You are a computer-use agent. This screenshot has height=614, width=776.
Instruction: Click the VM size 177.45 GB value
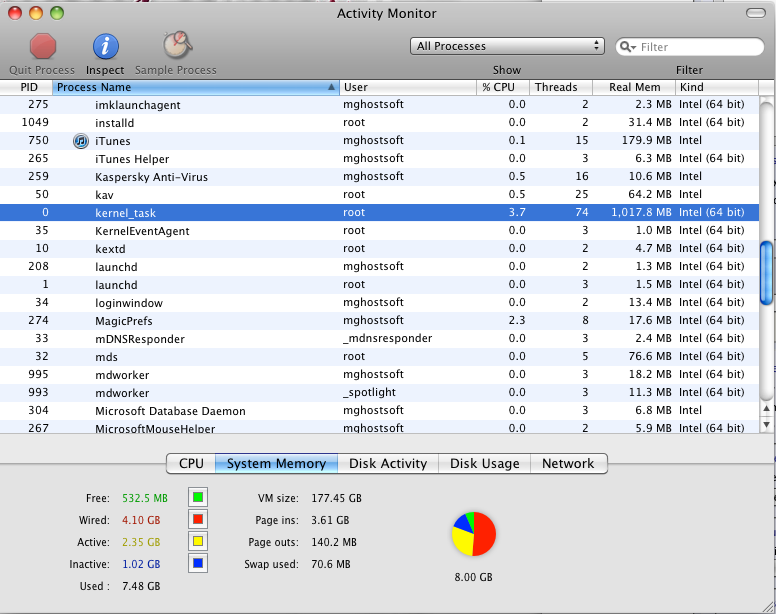coord(337,498)
